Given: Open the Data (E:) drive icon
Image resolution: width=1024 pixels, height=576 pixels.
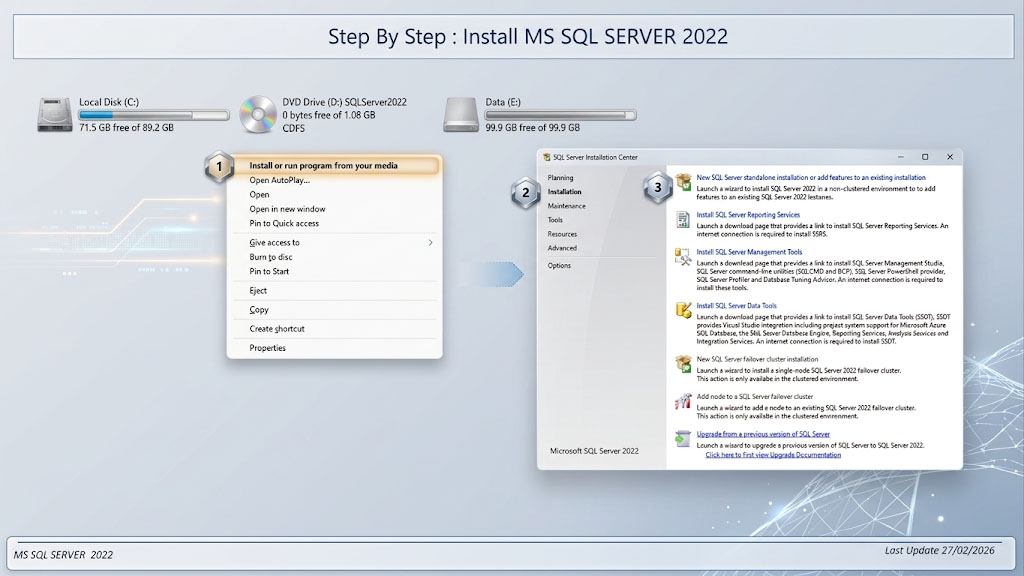Looking at the screenshot, I should (x=461, y=115).
